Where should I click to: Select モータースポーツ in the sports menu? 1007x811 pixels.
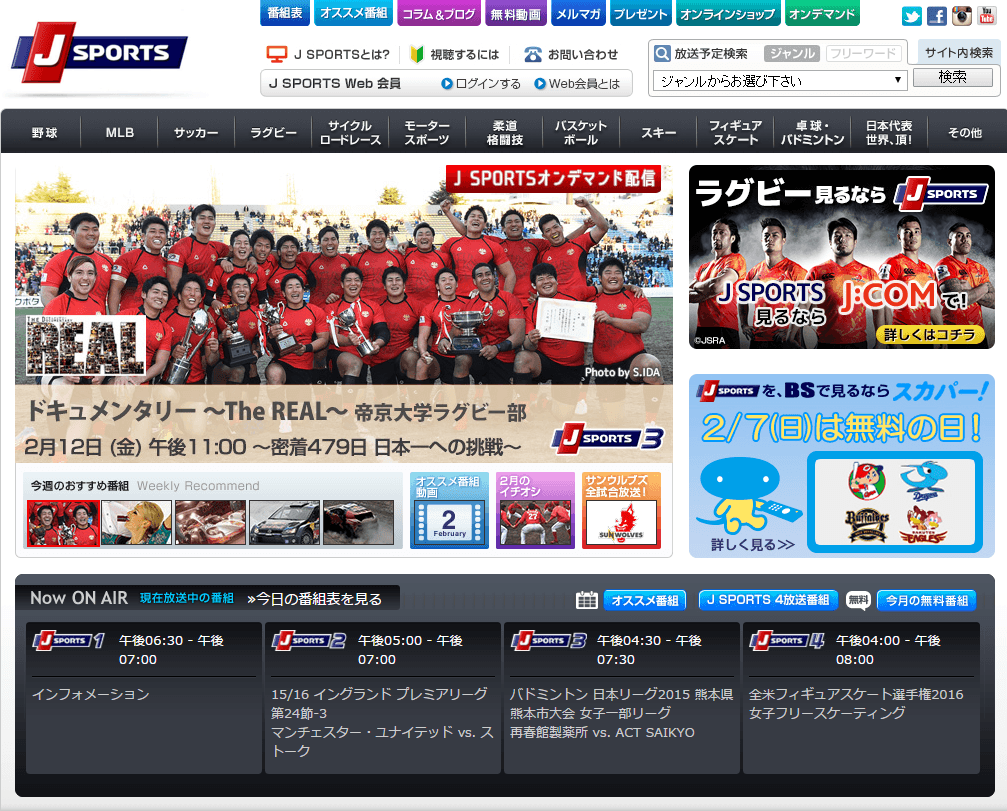(x=427, y=132)
